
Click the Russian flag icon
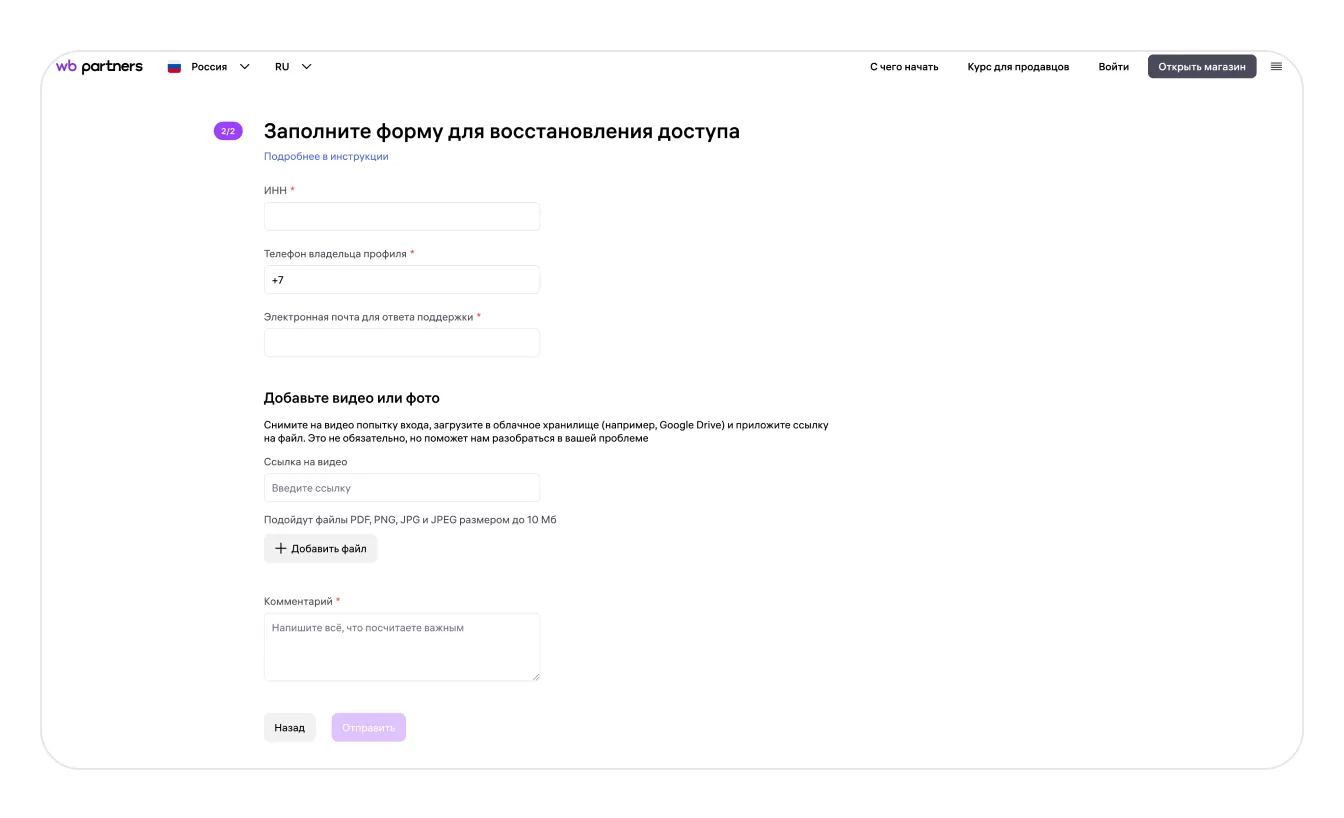point(174,67)
